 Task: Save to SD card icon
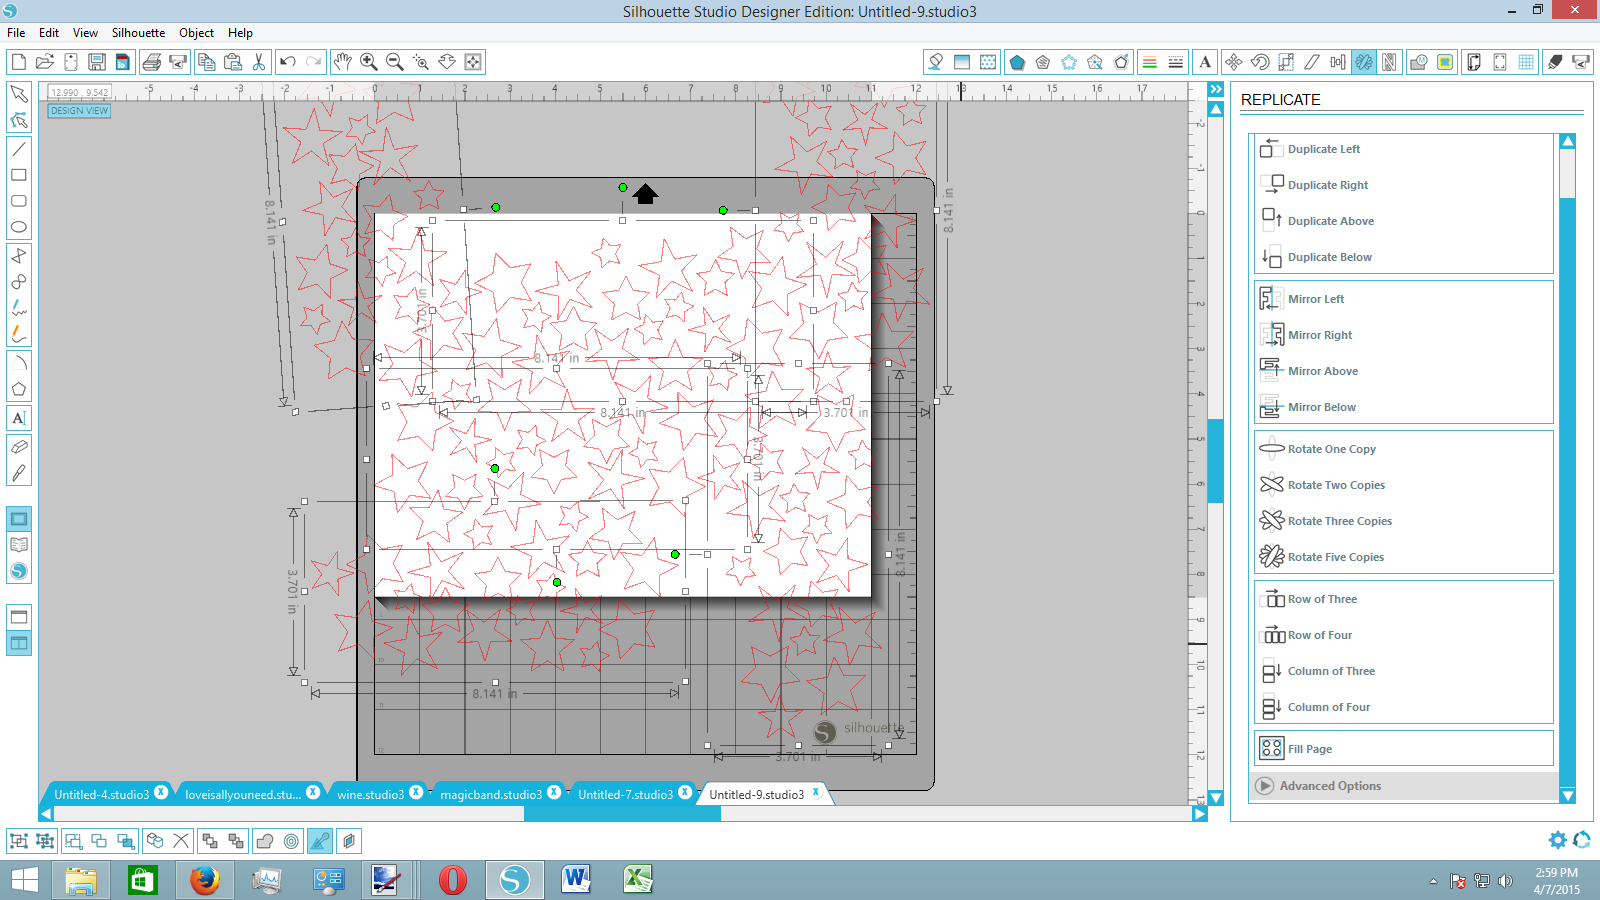[123, 62]
